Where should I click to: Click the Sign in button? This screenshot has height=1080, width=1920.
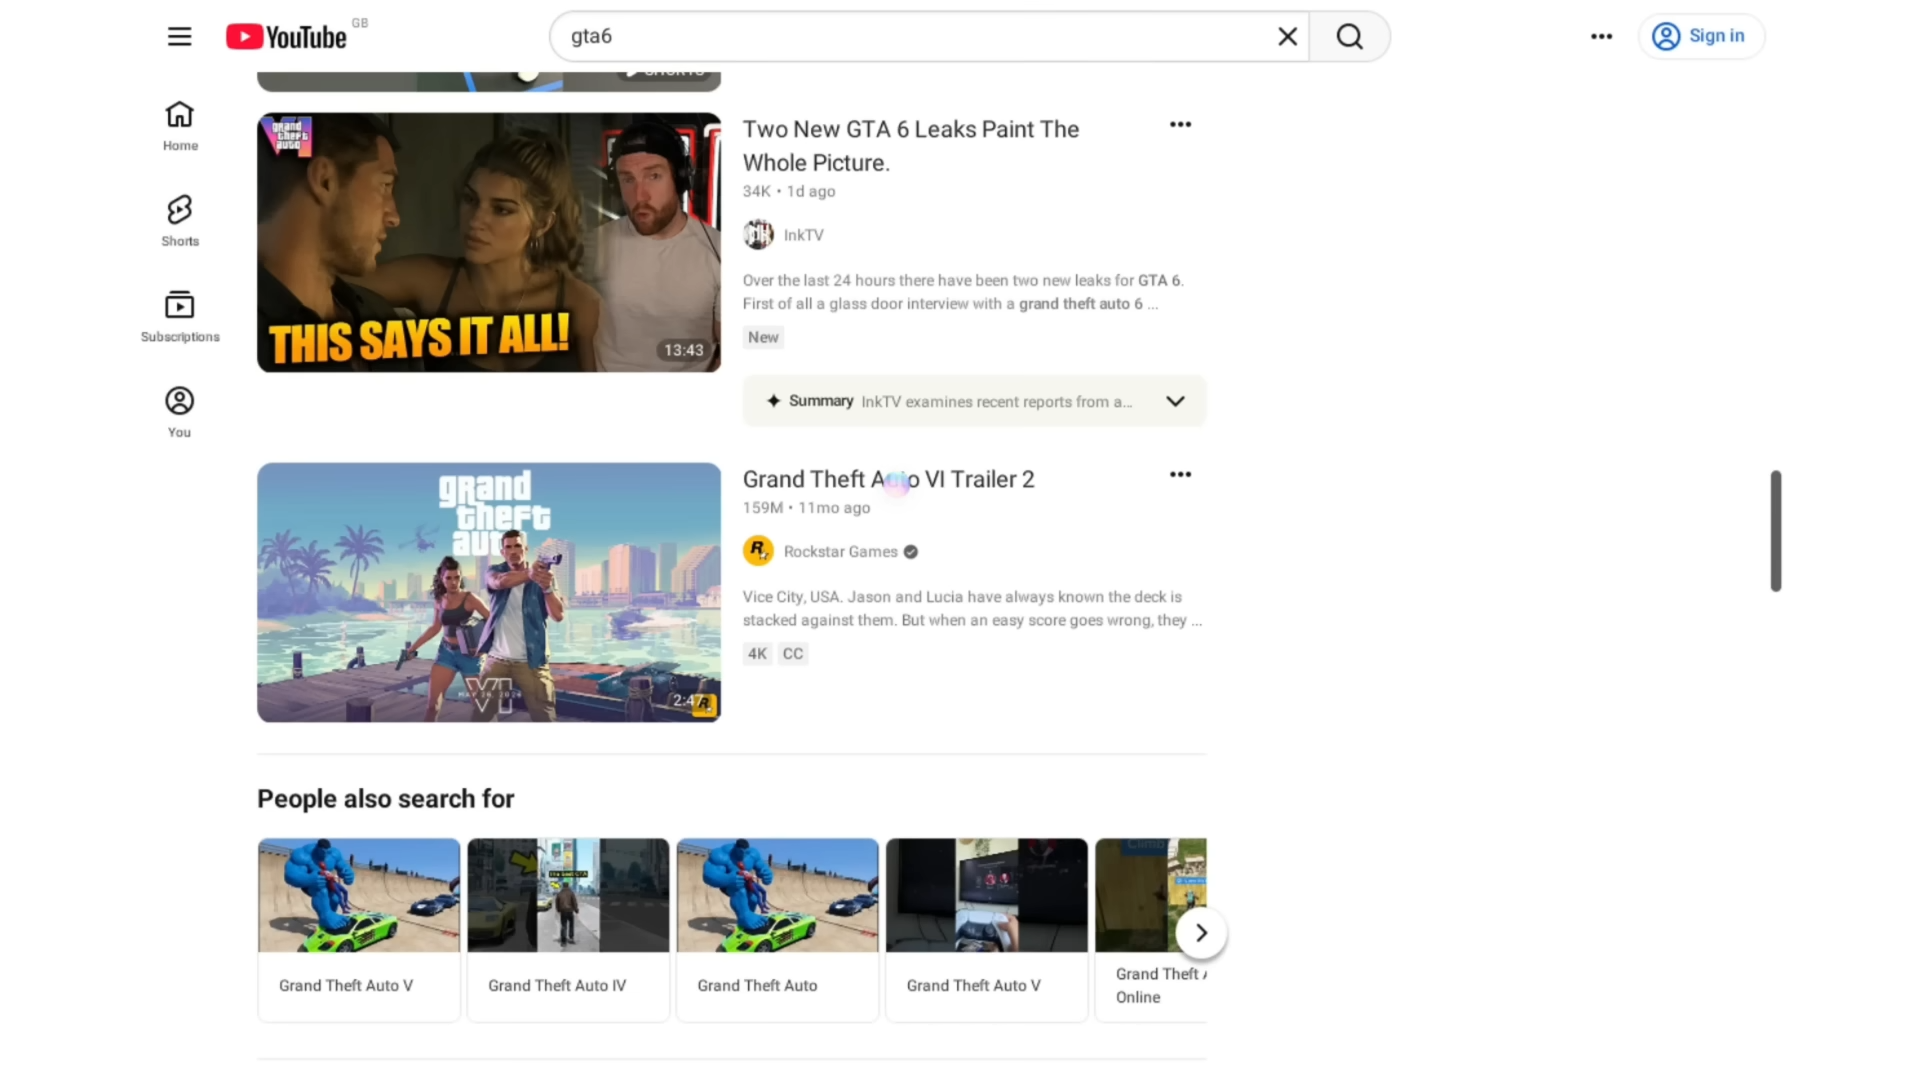click(1701, 36)
